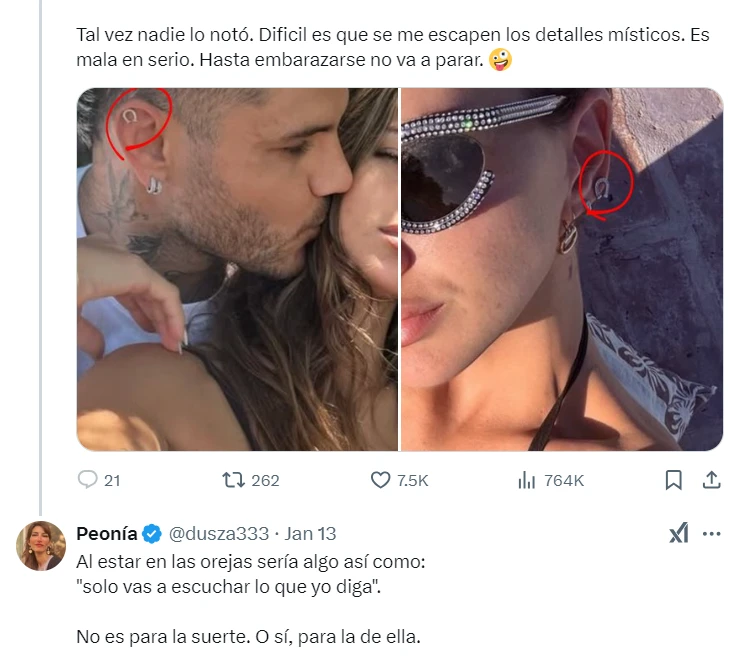Open the left photo of the couple kissing
This screenshot has height=657, width=732.
[x=237, y=269]
